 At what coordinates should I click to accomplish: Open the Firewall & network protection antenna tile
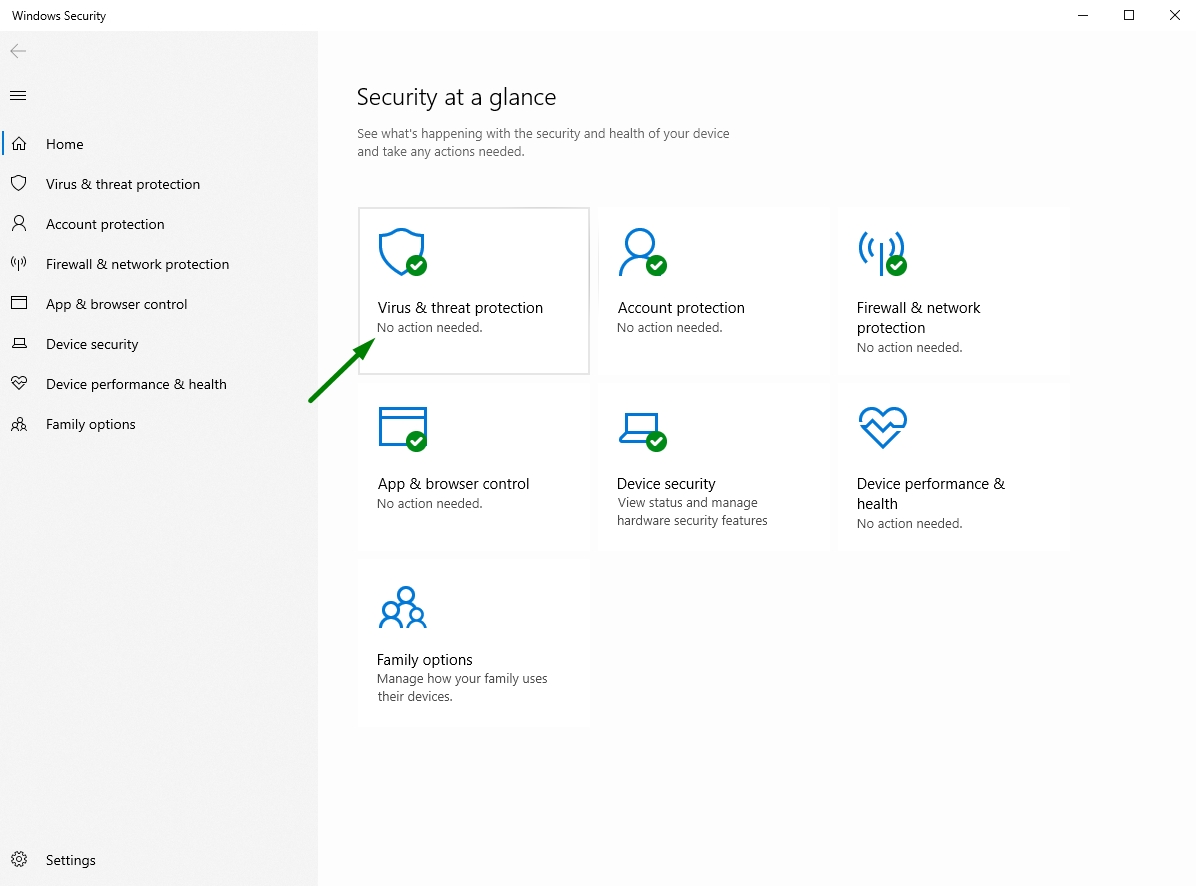click(953, 291)
